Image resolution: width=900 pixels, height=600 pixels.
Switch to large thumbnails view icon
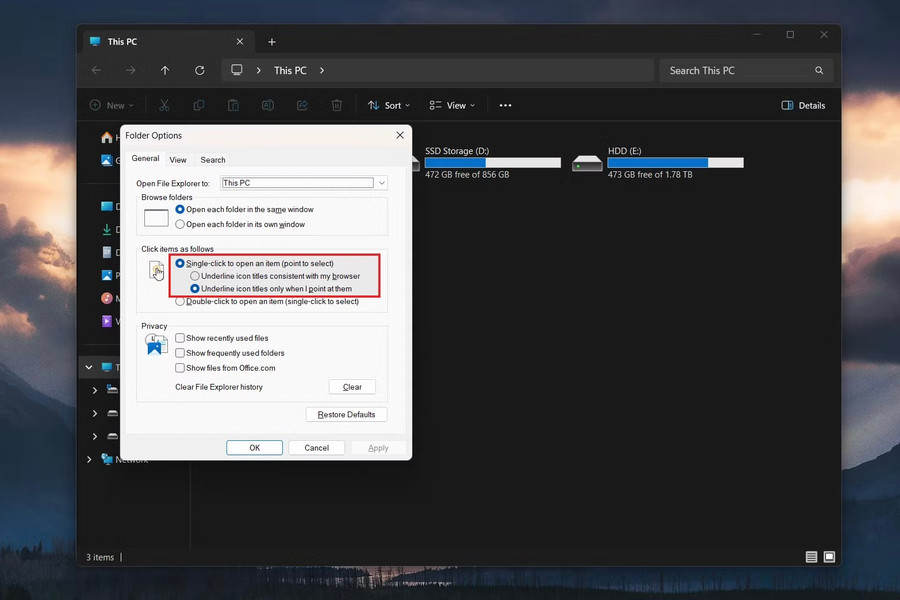tap(829, 557)
